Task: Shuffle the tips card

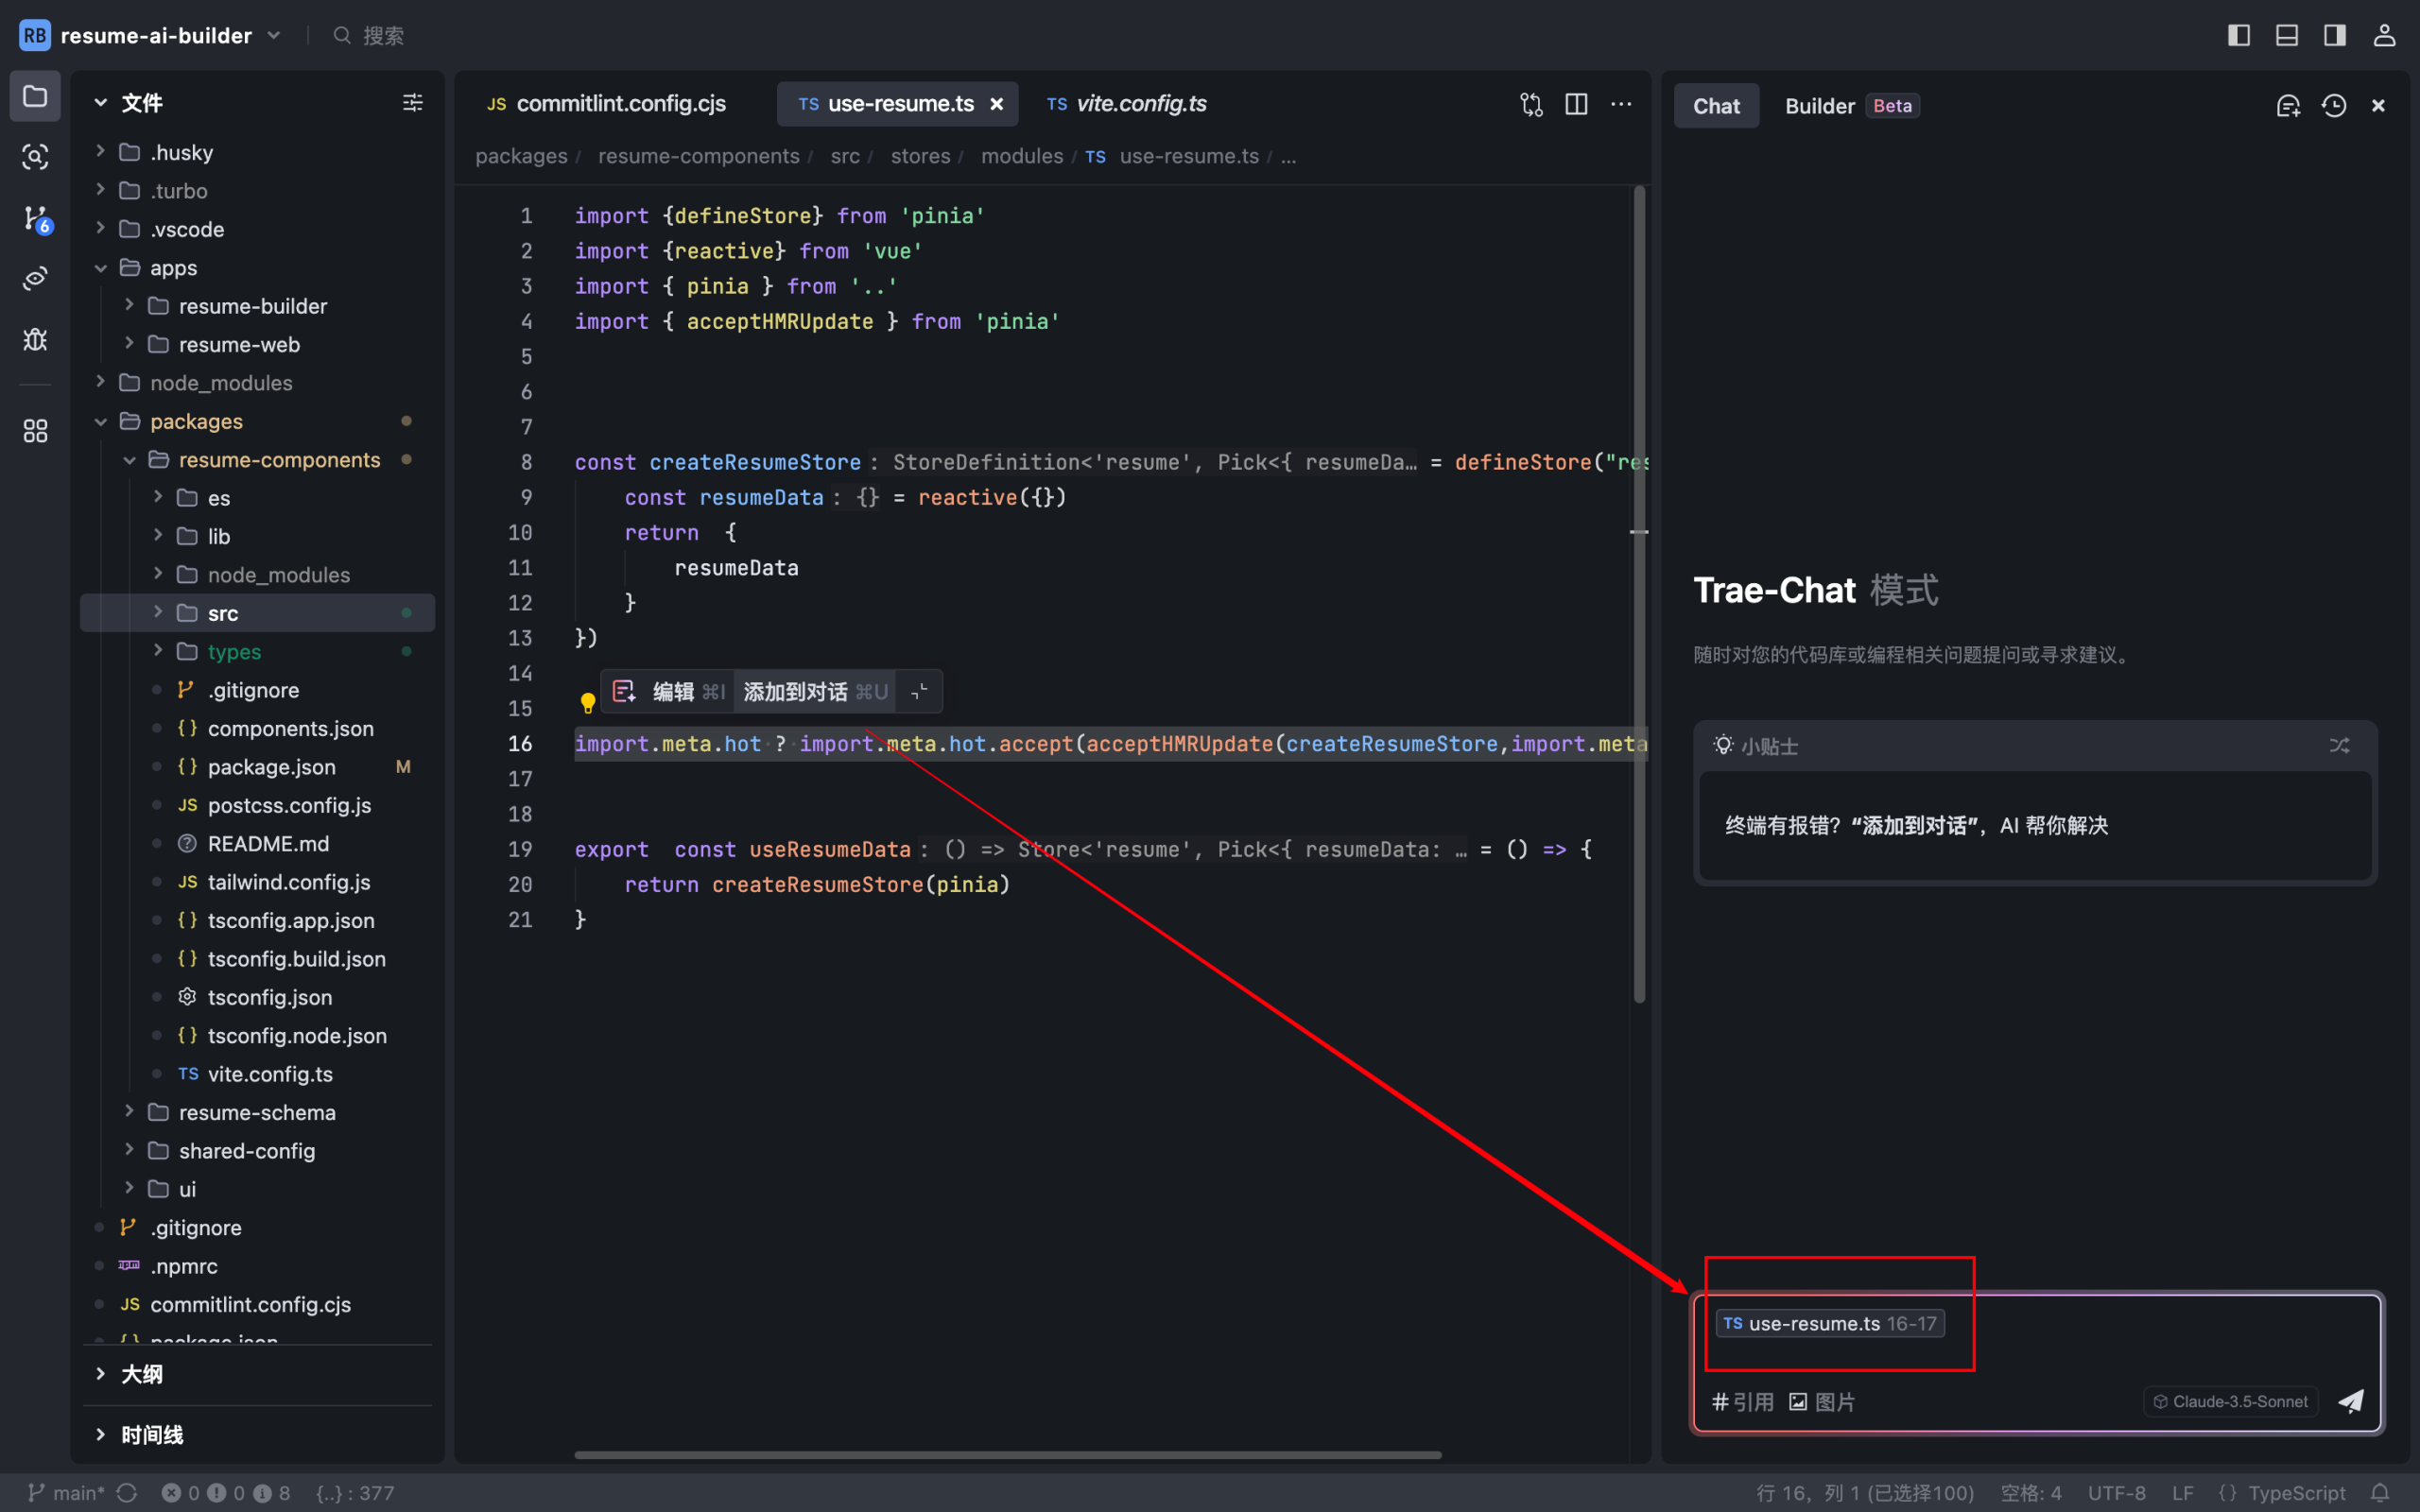Action: [x=2339, y=746]
